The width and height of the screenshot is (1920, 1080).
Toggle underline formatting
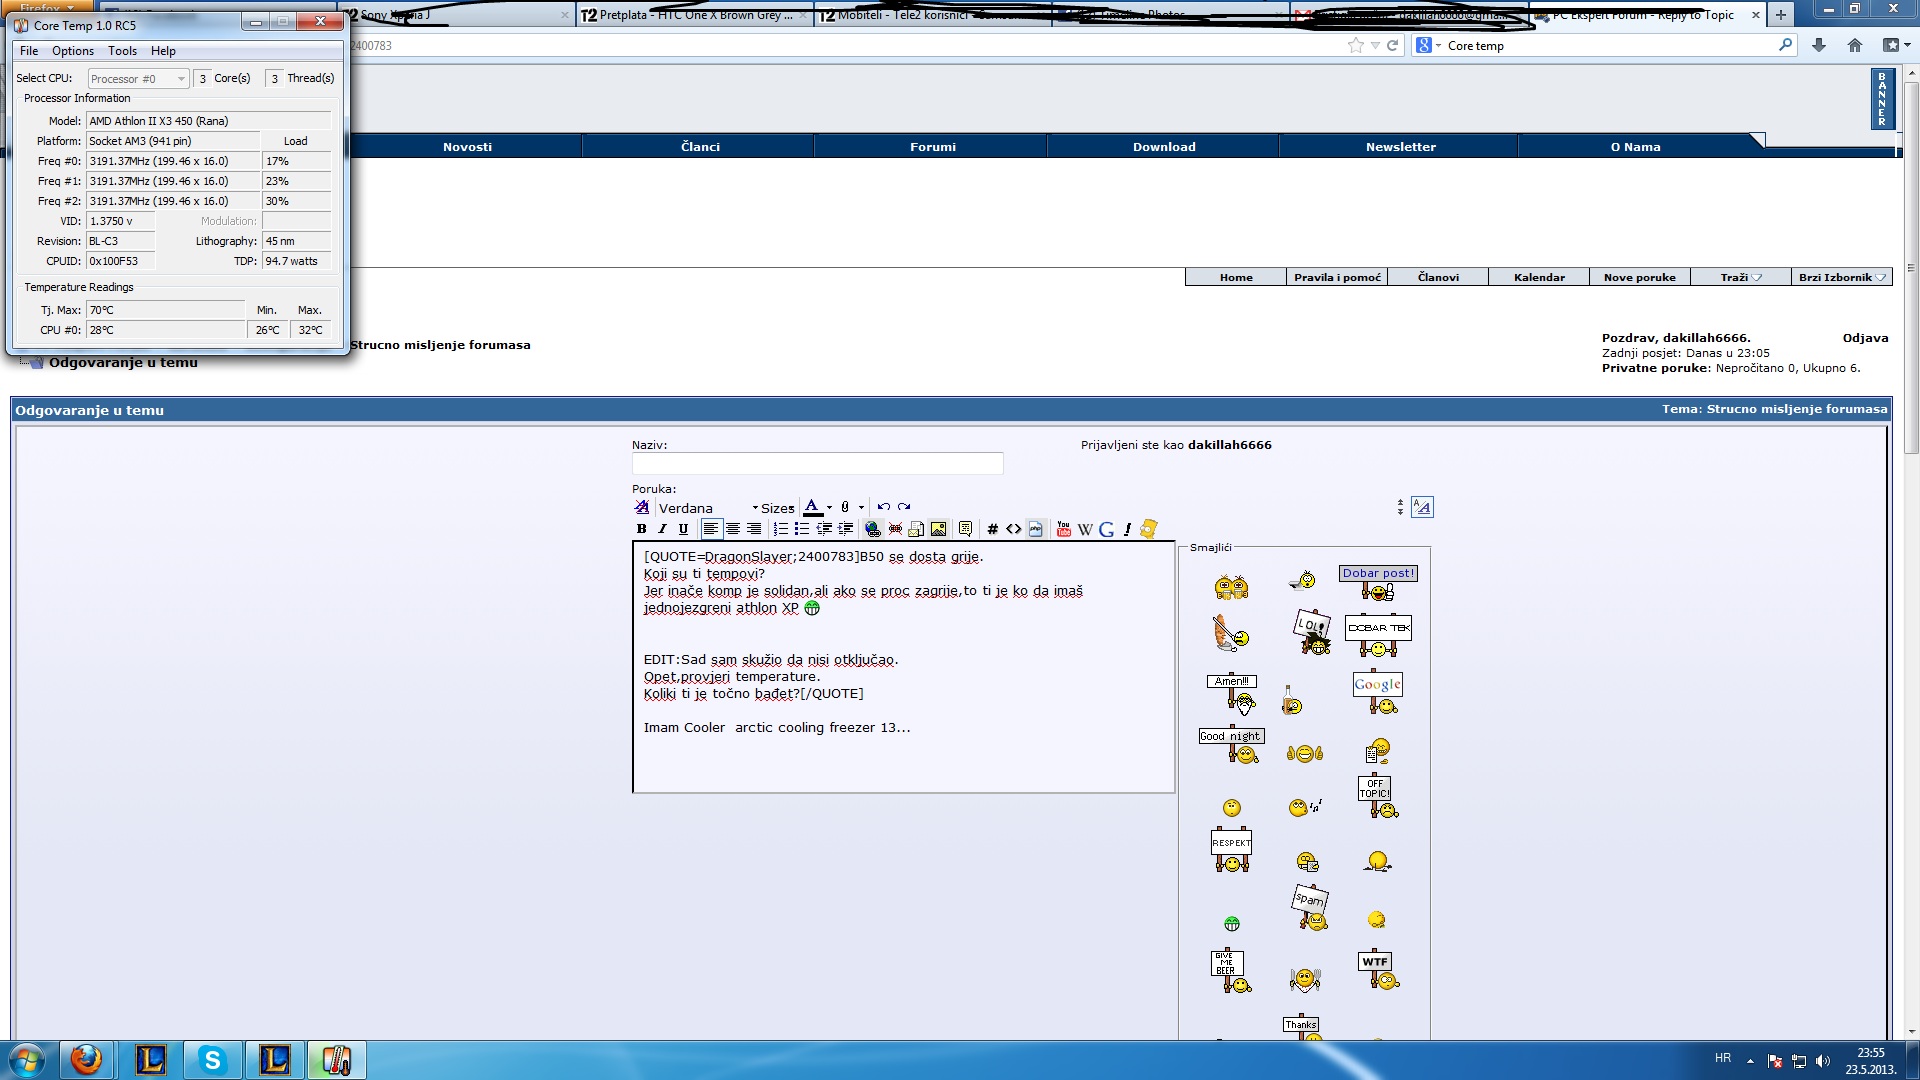click(683, 529)
